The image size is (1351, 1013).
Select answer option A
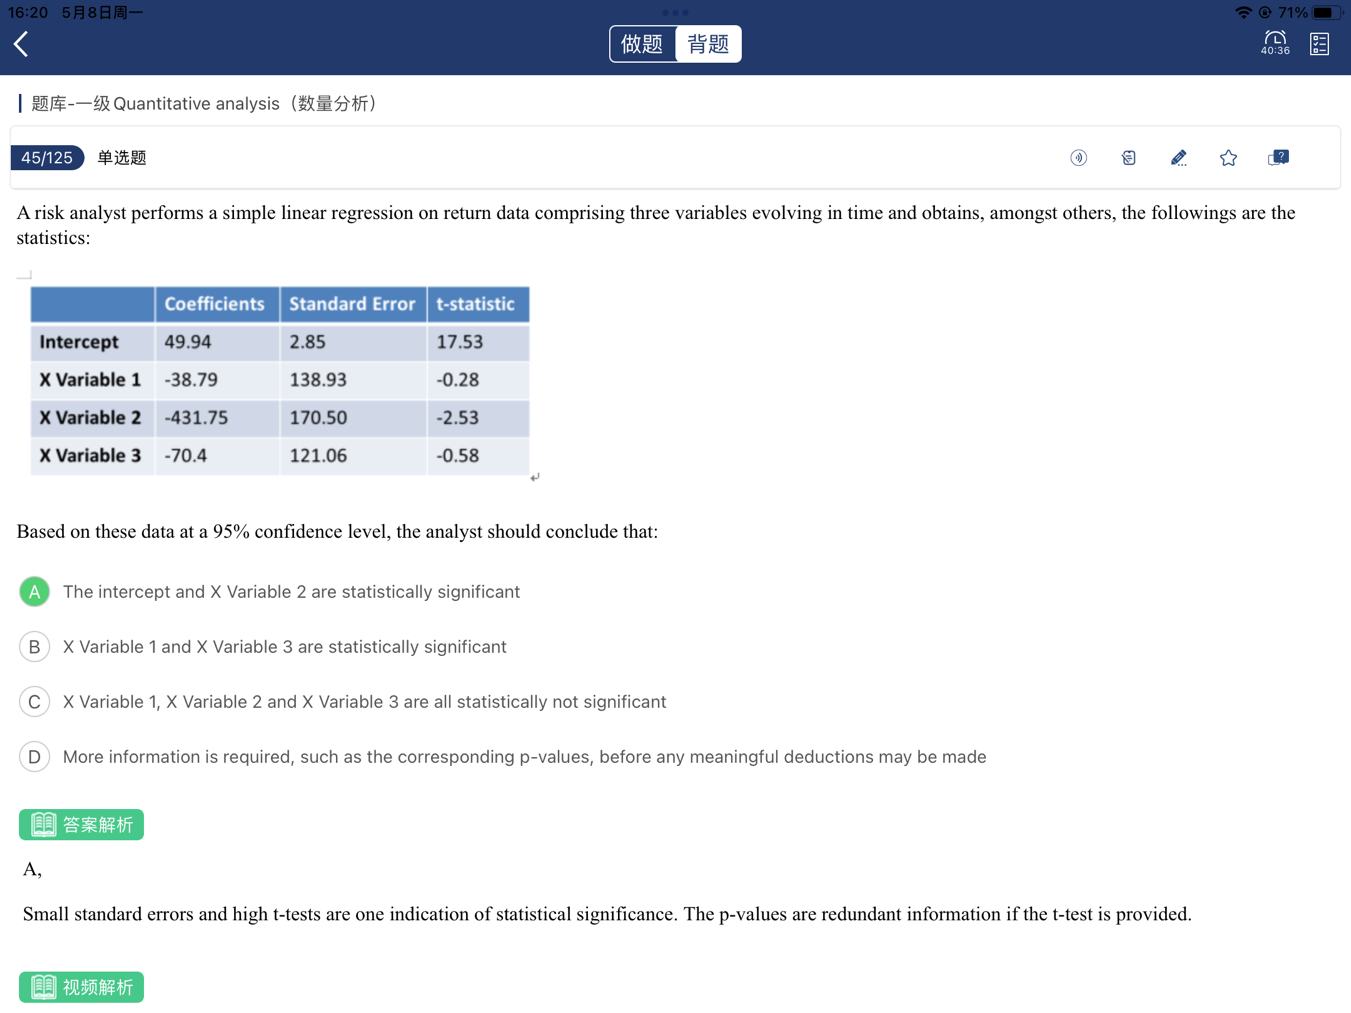(35, 592)
